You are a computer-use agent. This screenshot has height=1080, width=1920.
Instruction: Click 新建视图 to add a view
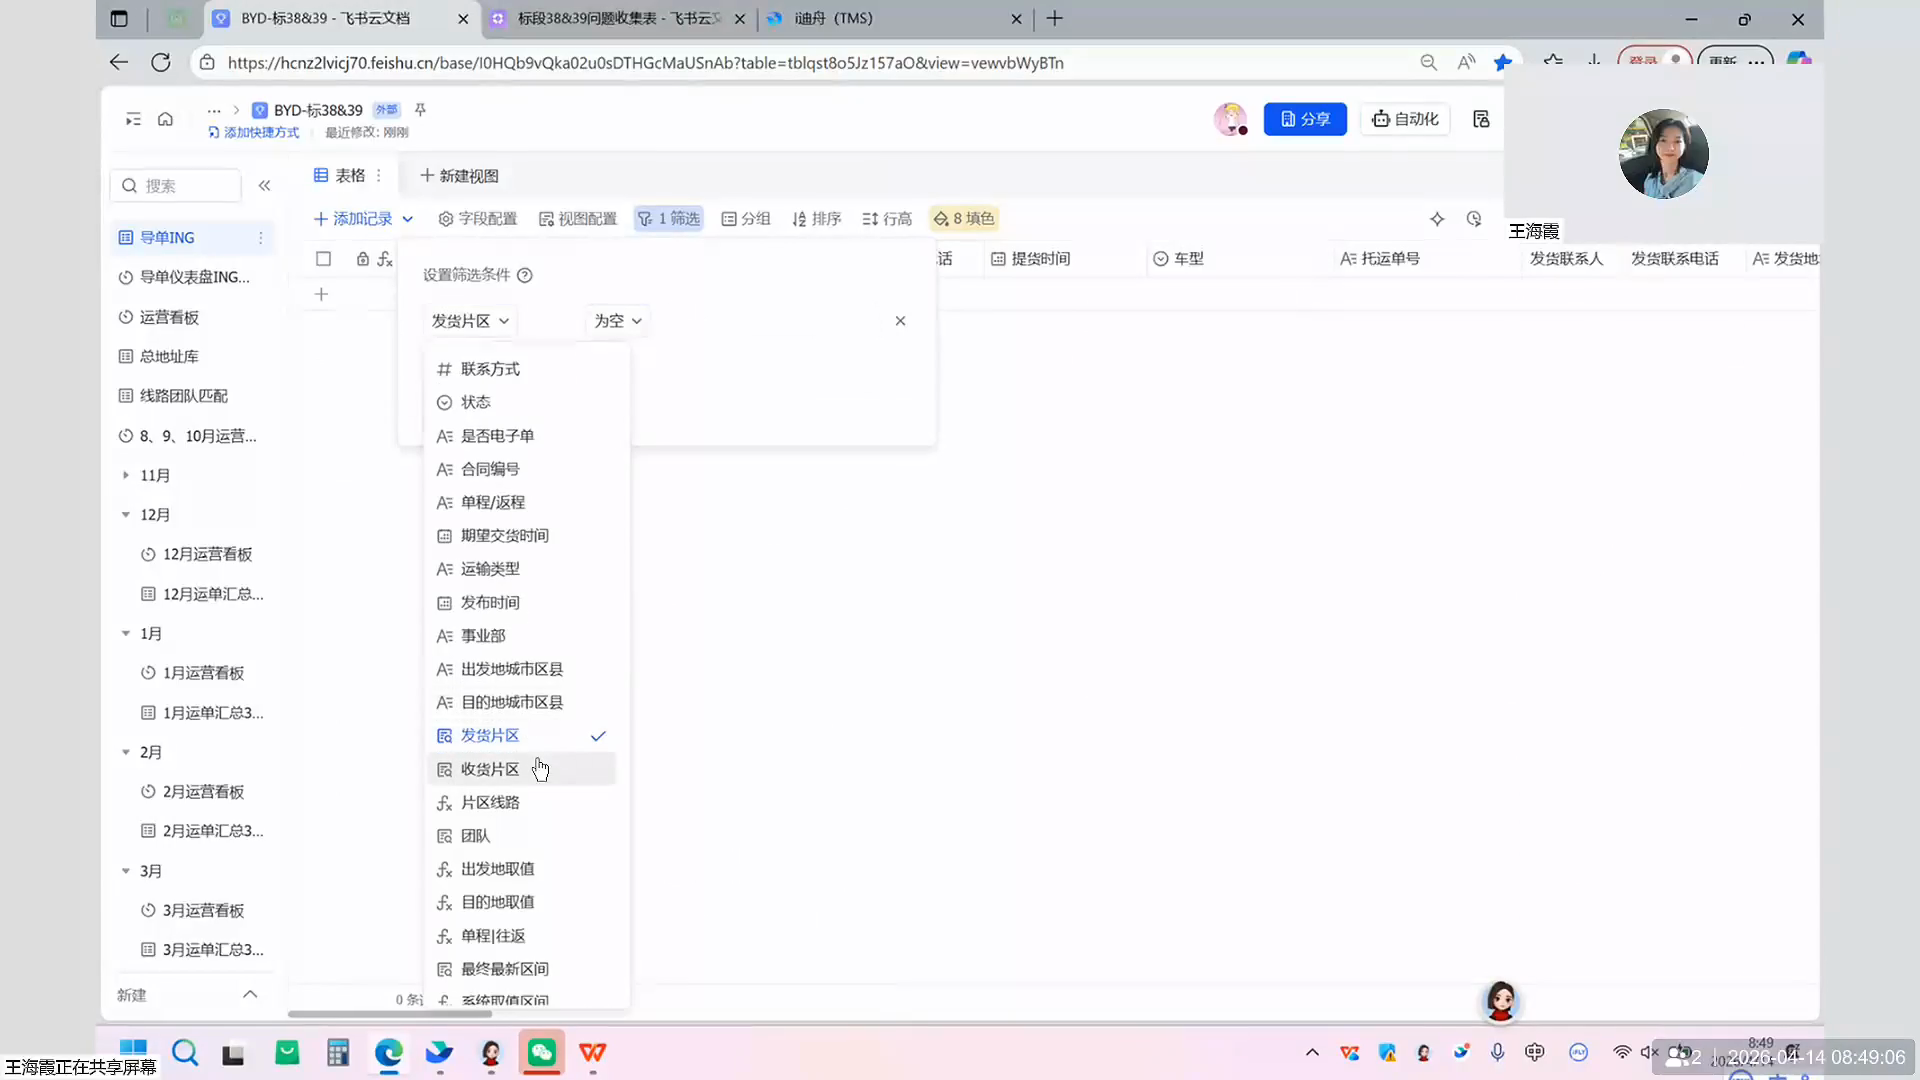click(x=459, y=176)
